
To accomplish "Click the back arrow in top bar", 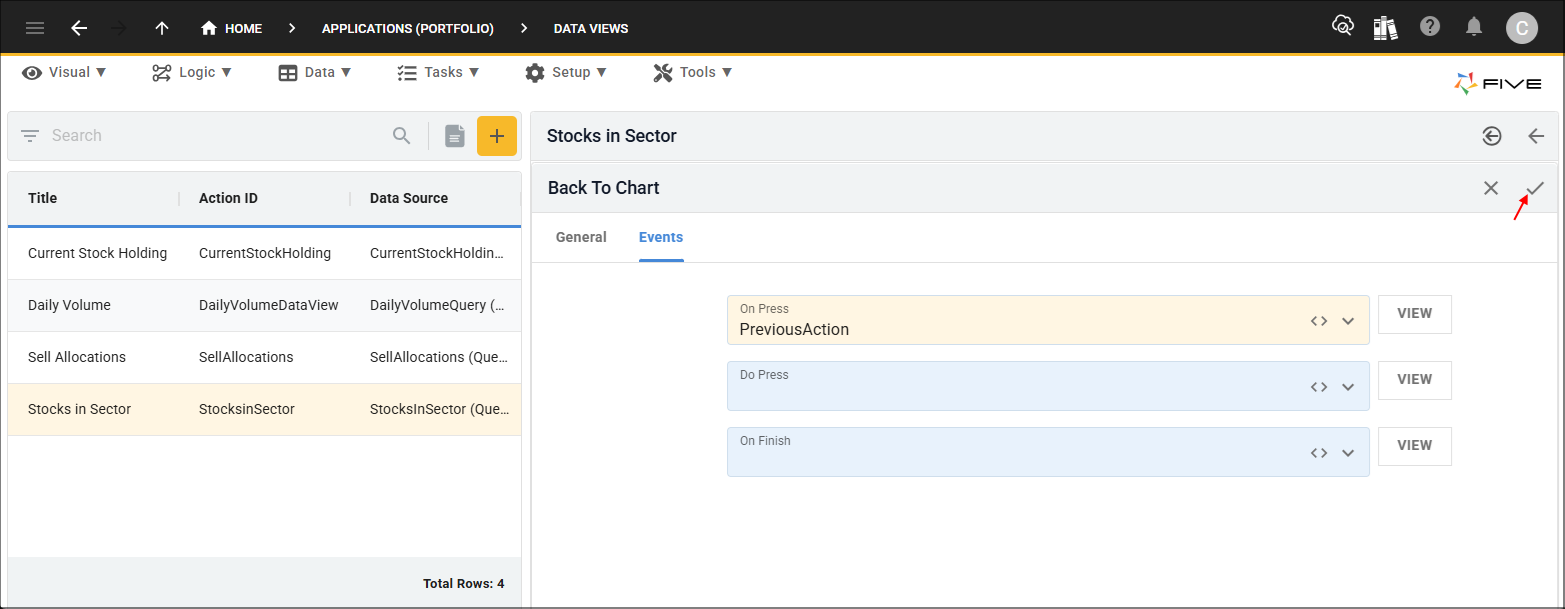I will tap(79, 28).
